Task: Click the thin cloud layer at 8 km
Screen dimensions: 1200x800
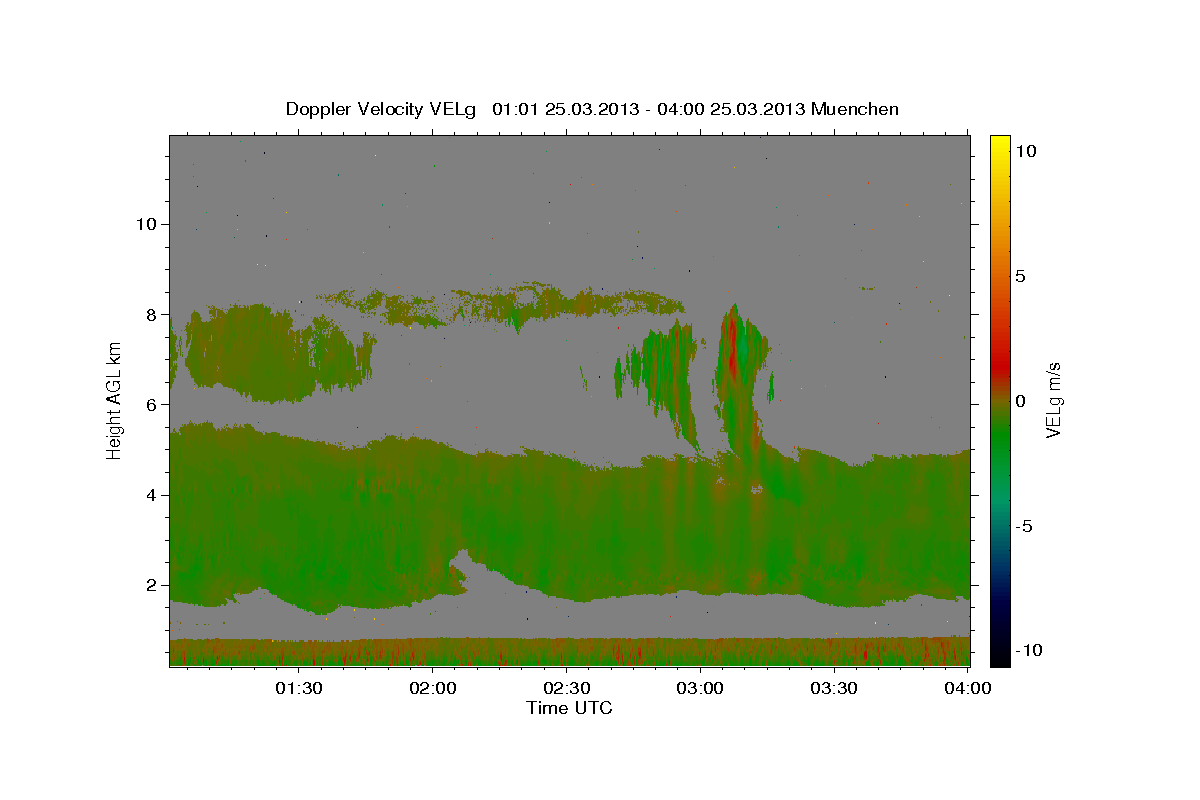Action: (x=500, y=303)
